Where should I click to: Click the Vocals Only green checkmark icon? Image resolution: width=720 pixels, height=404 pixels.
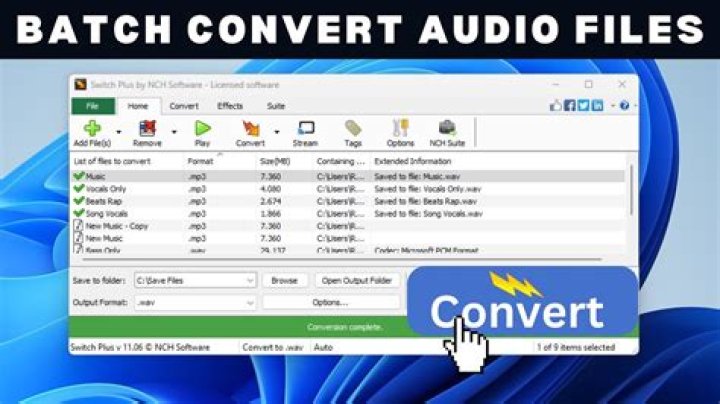[x=79, y=188]
